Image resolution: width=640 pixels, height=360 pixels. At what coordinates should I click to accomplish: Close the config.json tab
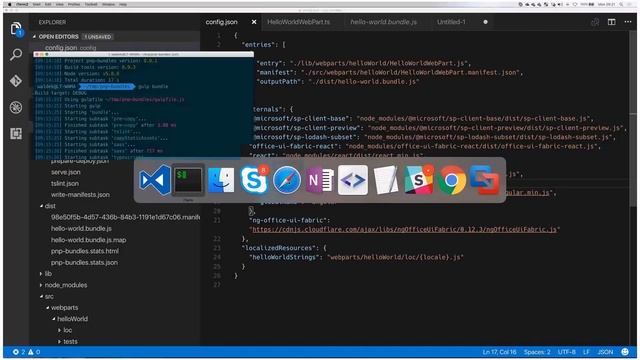pos(254,22)
